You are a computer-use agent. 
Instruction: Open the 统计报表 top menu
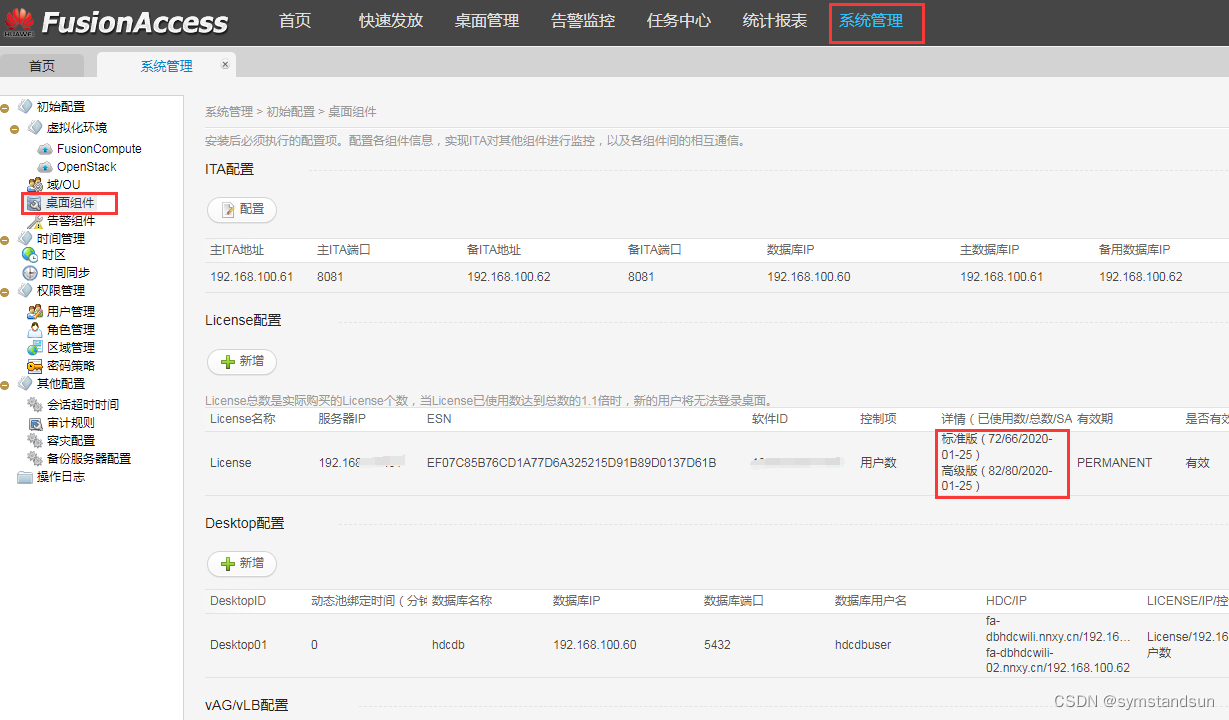click(775, 21)
